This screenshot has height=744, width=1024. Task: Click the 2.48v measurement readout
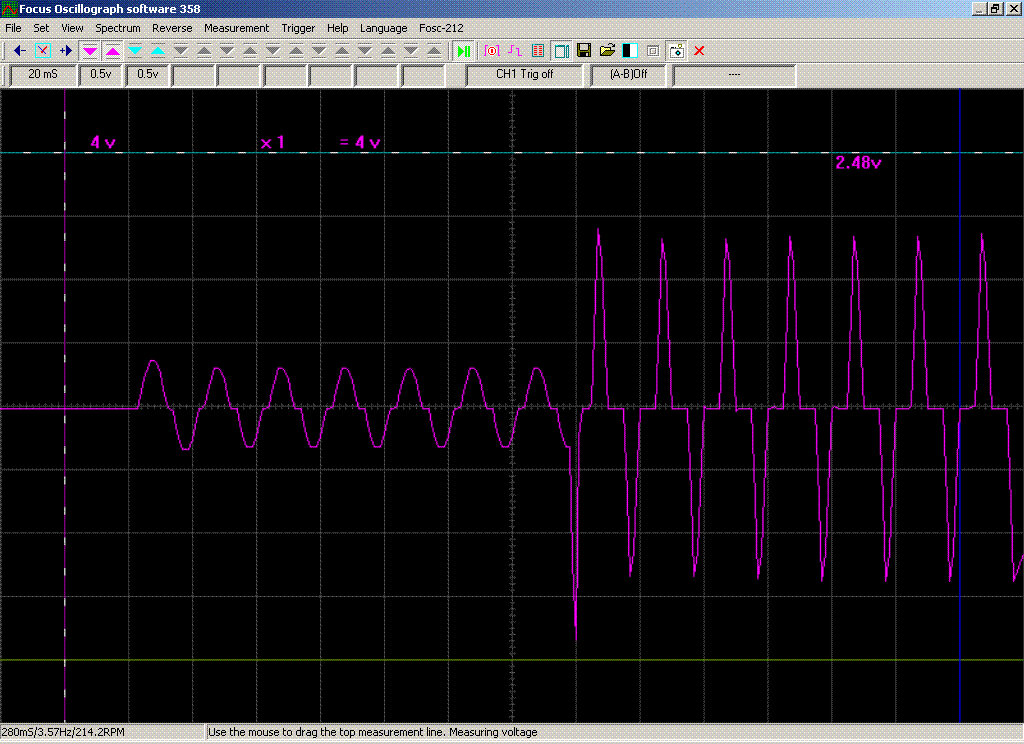pyautogui.click(x=858, y=163)
